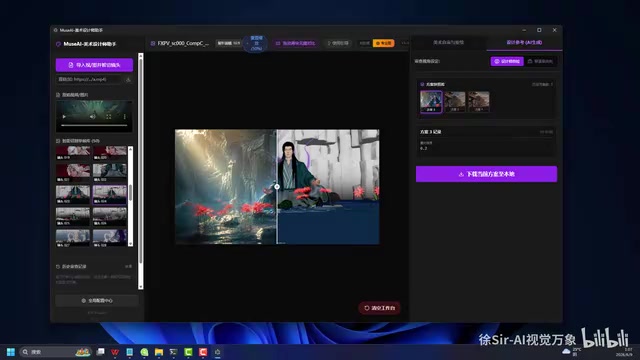640x360 pixels.
Task: Select the second keyframe thumbnail in top row
Action: click(109, 153)
